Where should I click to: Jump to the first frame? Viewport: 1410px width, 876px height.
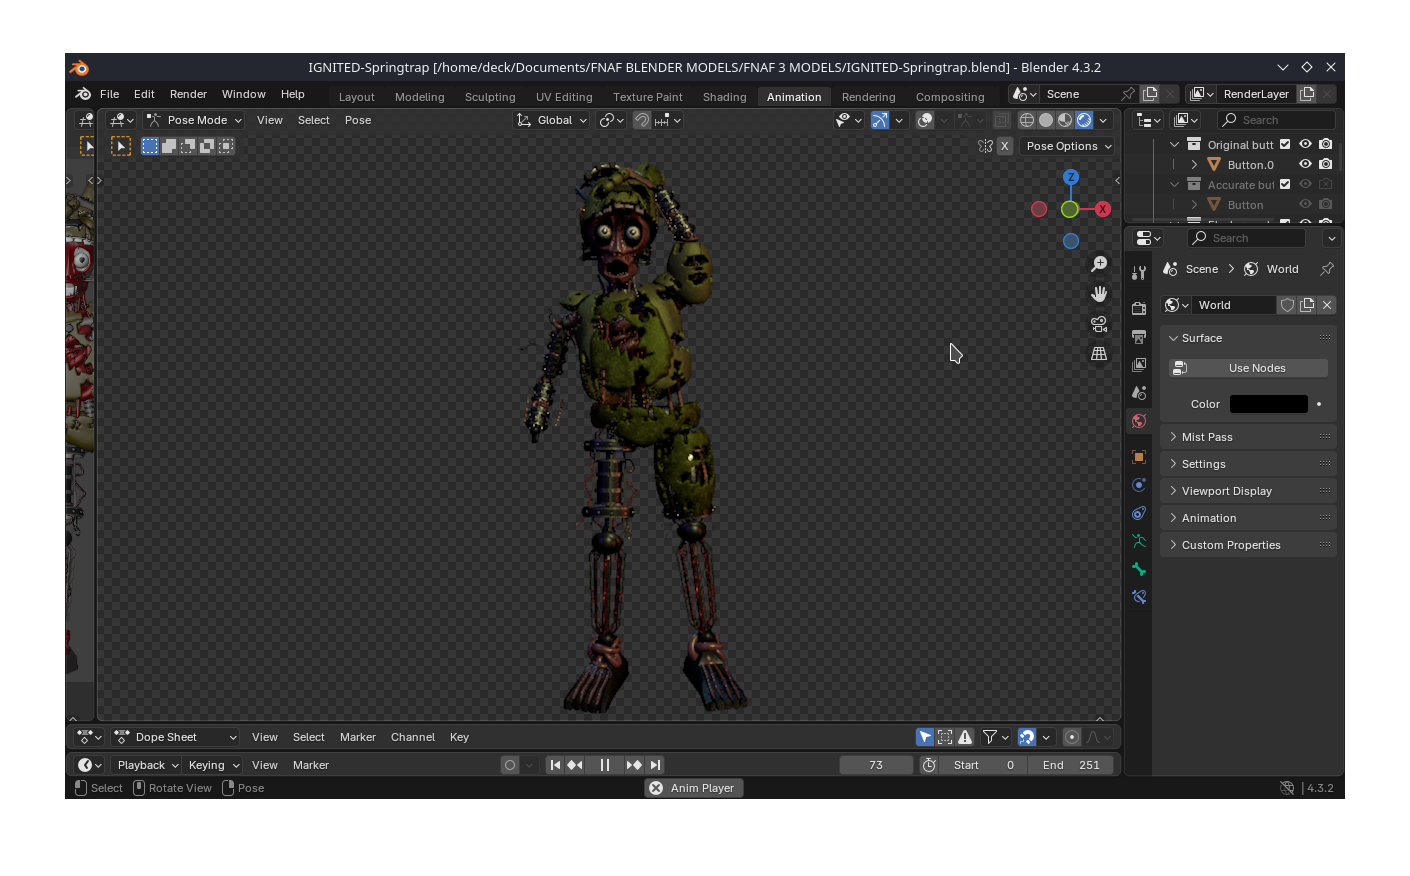(555, 765)
